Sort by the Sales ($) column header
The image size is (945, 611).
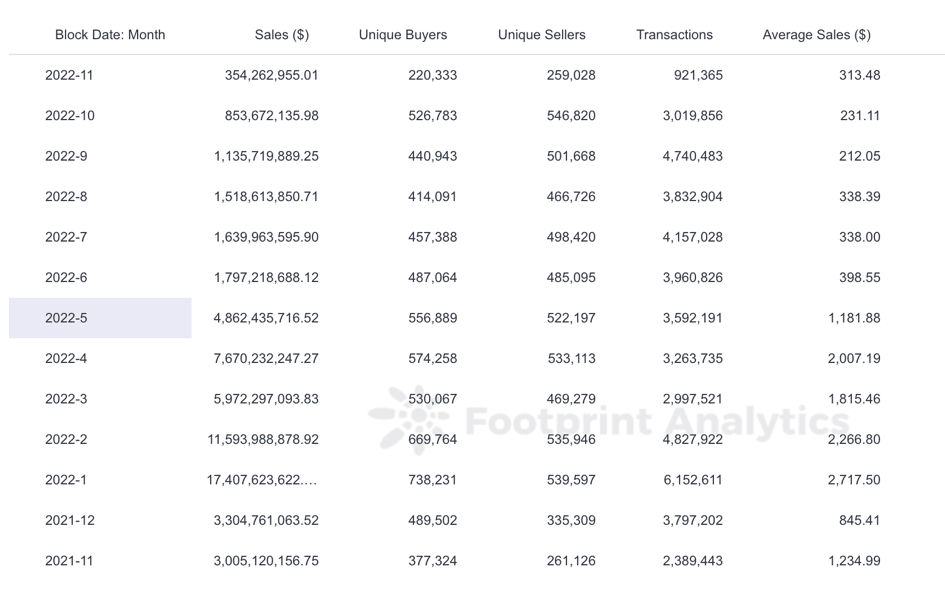point(282,35)
